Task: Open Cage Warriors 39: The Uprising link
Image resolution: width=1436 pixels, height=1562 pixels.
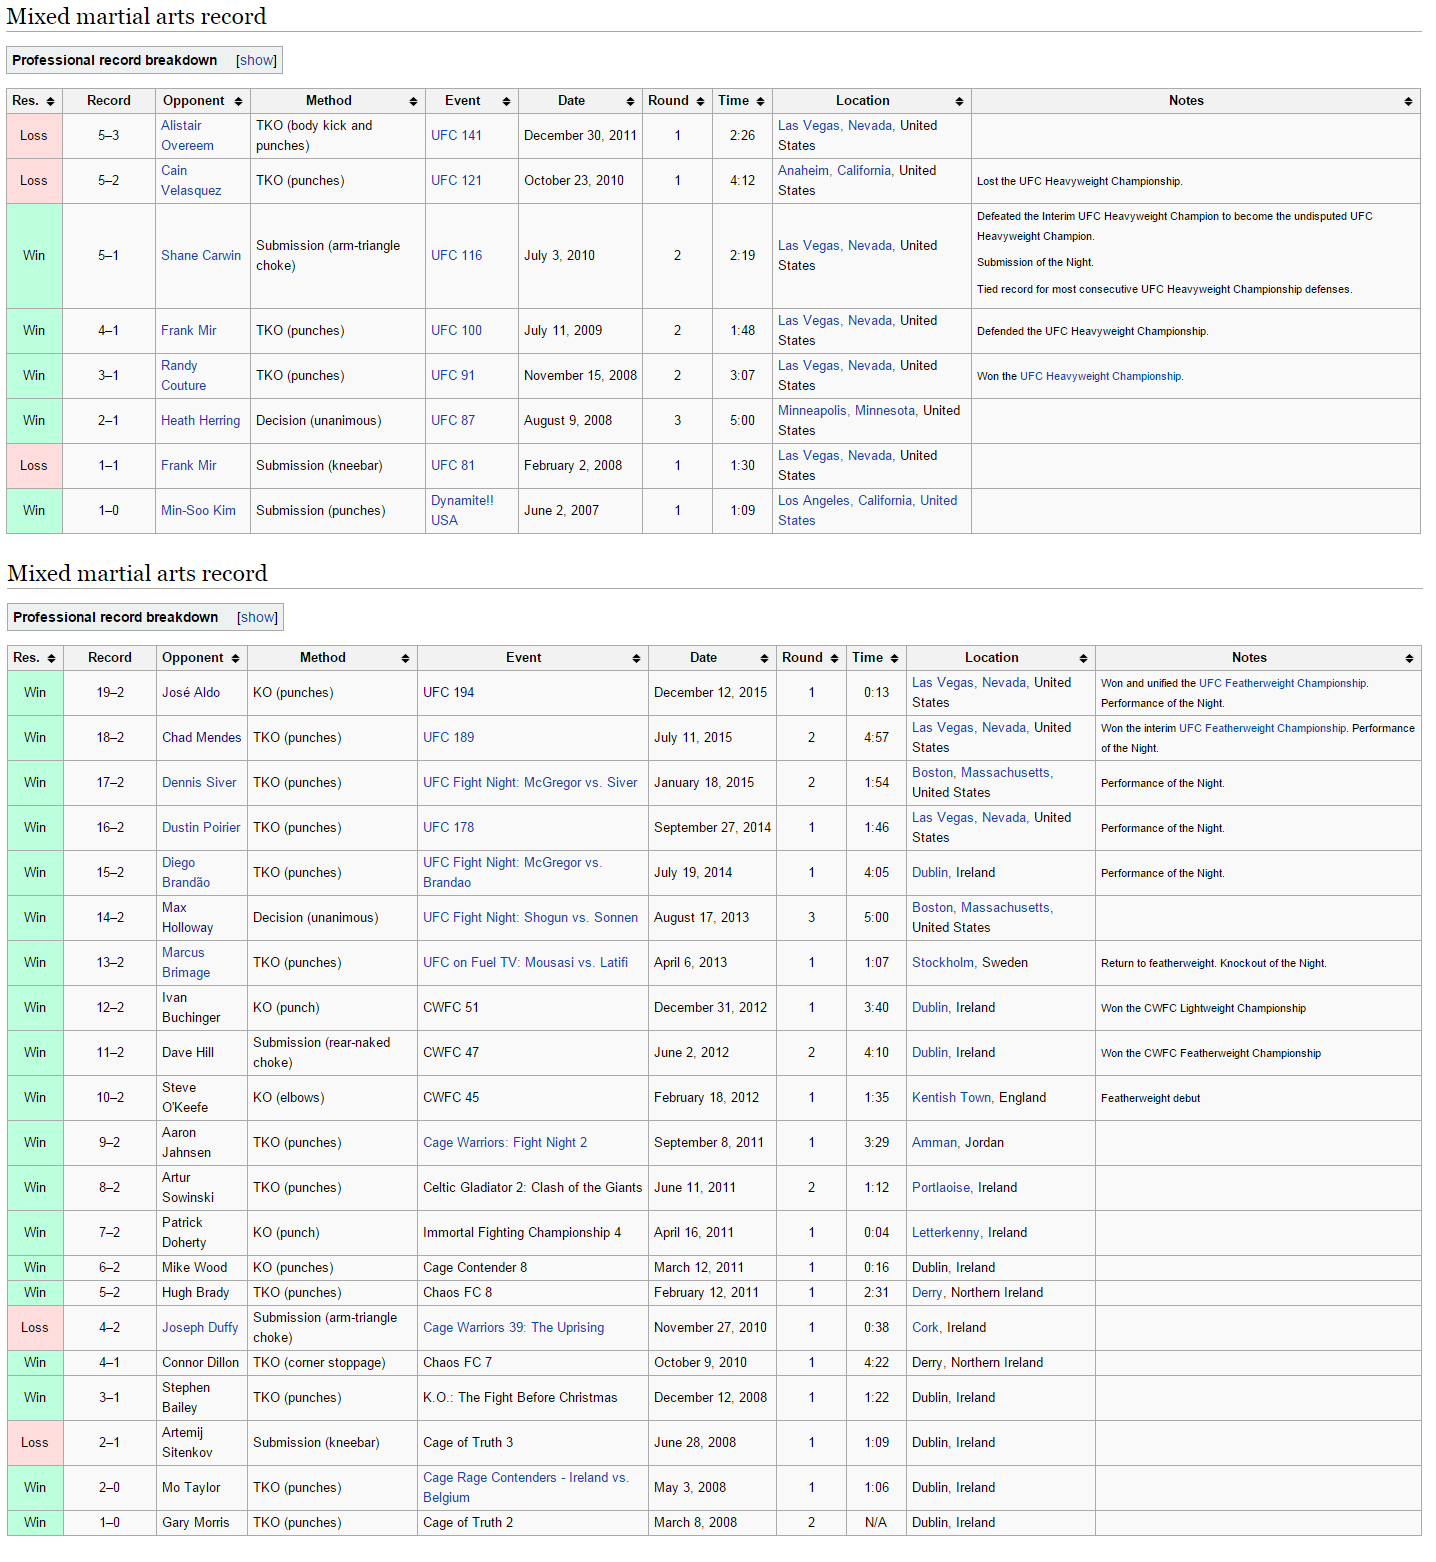Action: click(513, 1328)
